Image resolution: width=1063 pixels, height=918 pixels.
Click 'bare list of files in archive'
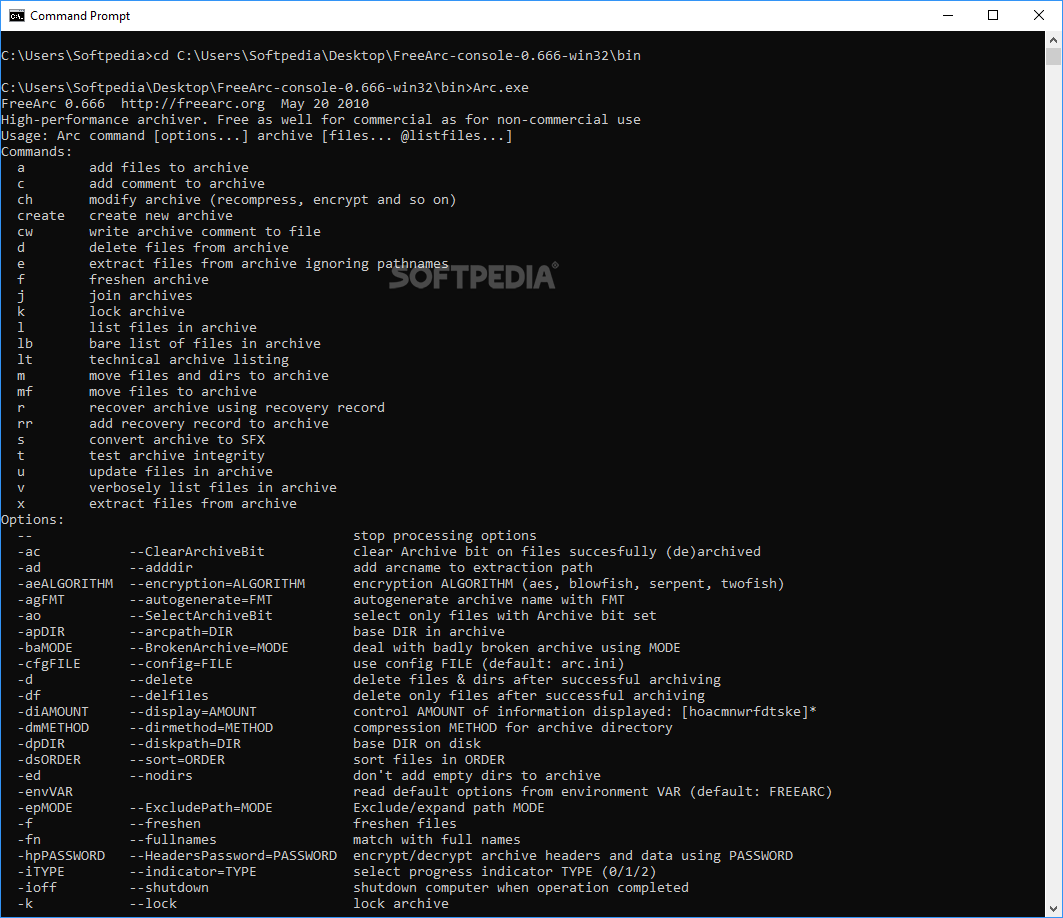pos(205,344)
